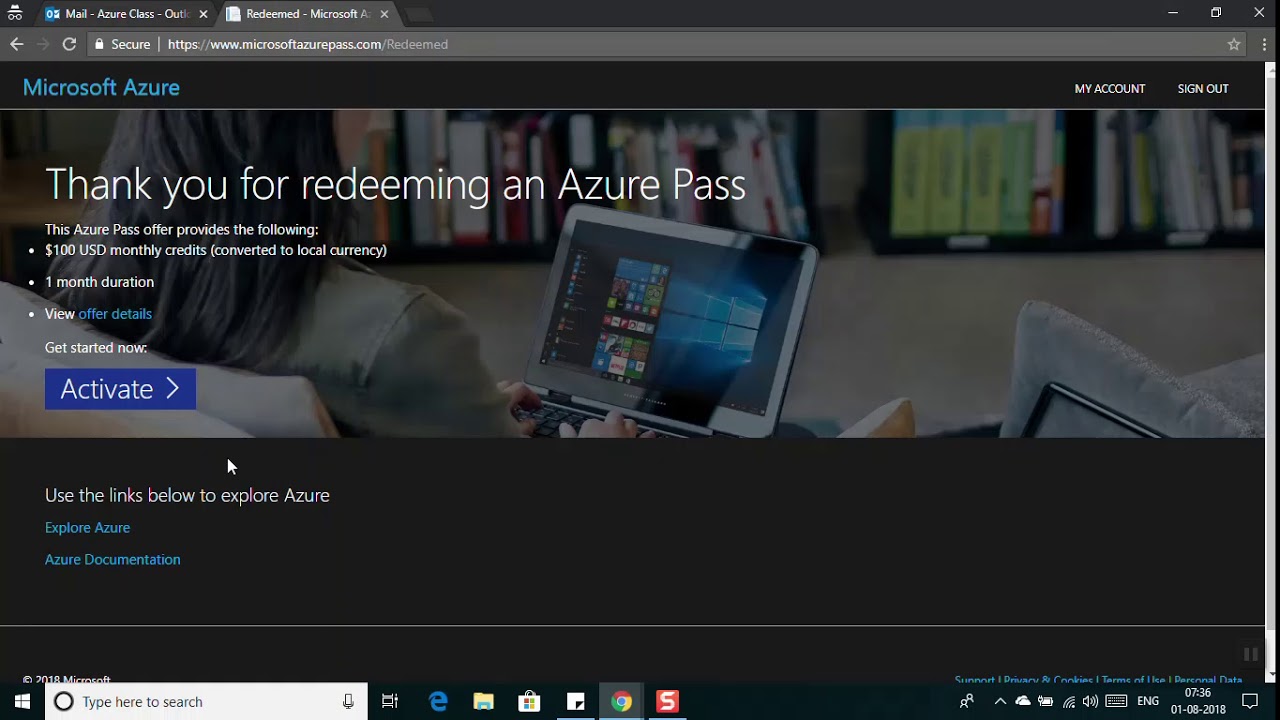This screenshot has height=720, width=1280.
Task: Click the OneDrive cloud tray icon
Action: pos(1023,702)
